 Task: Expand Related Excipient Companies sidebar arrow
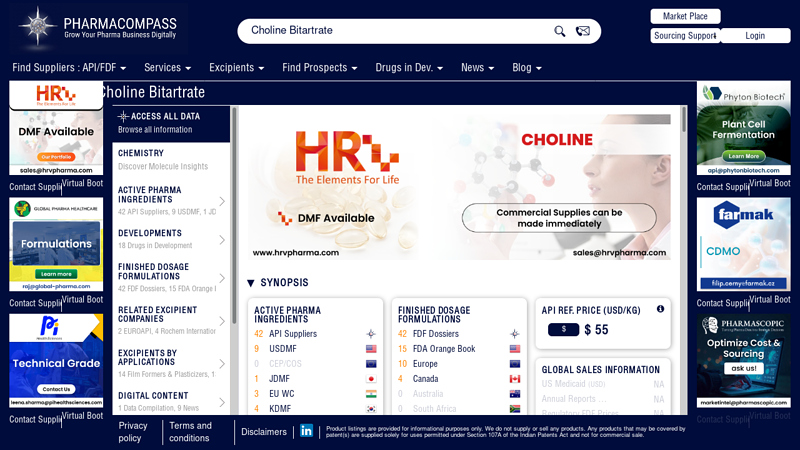(222, 321)
